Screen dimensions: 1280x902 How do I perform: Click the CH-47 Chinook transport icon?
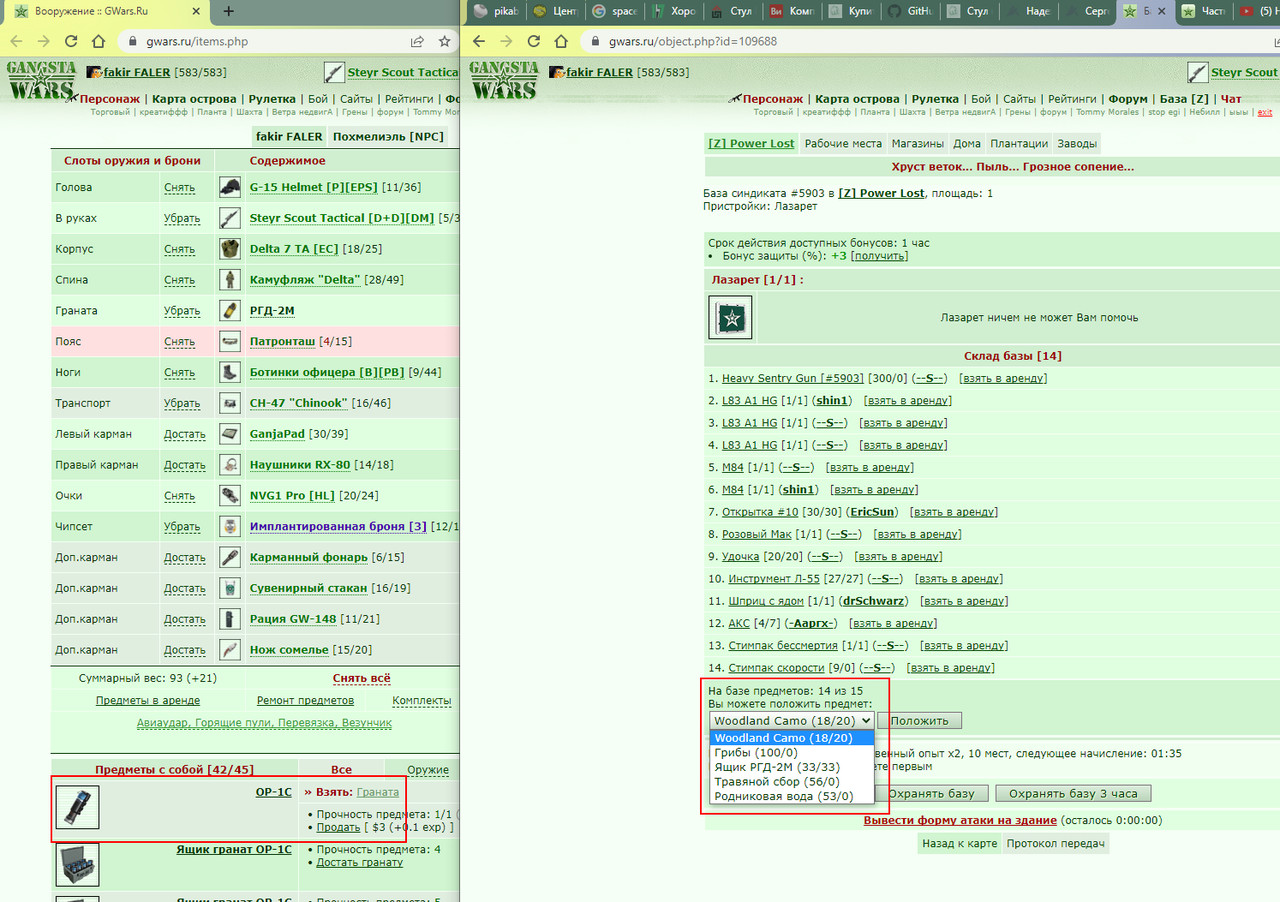pos(230,403)
